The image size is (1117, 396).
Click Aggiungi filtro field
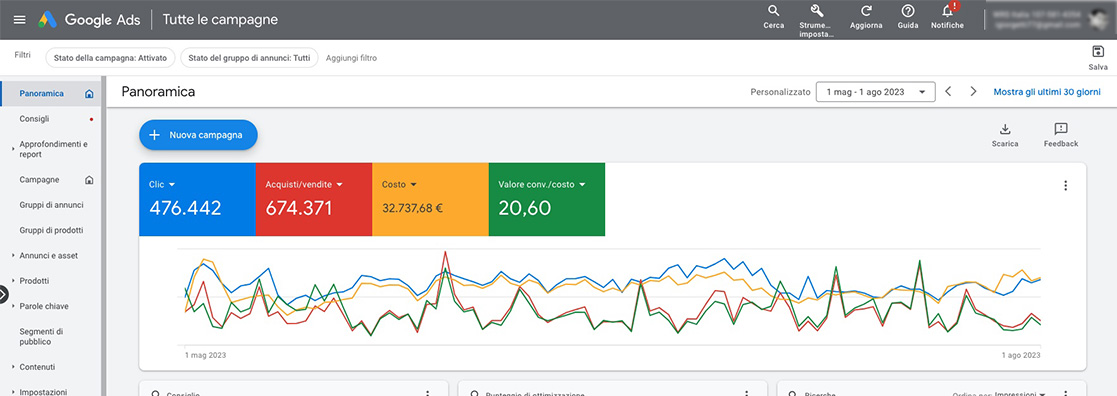click(x=351, y=58)
